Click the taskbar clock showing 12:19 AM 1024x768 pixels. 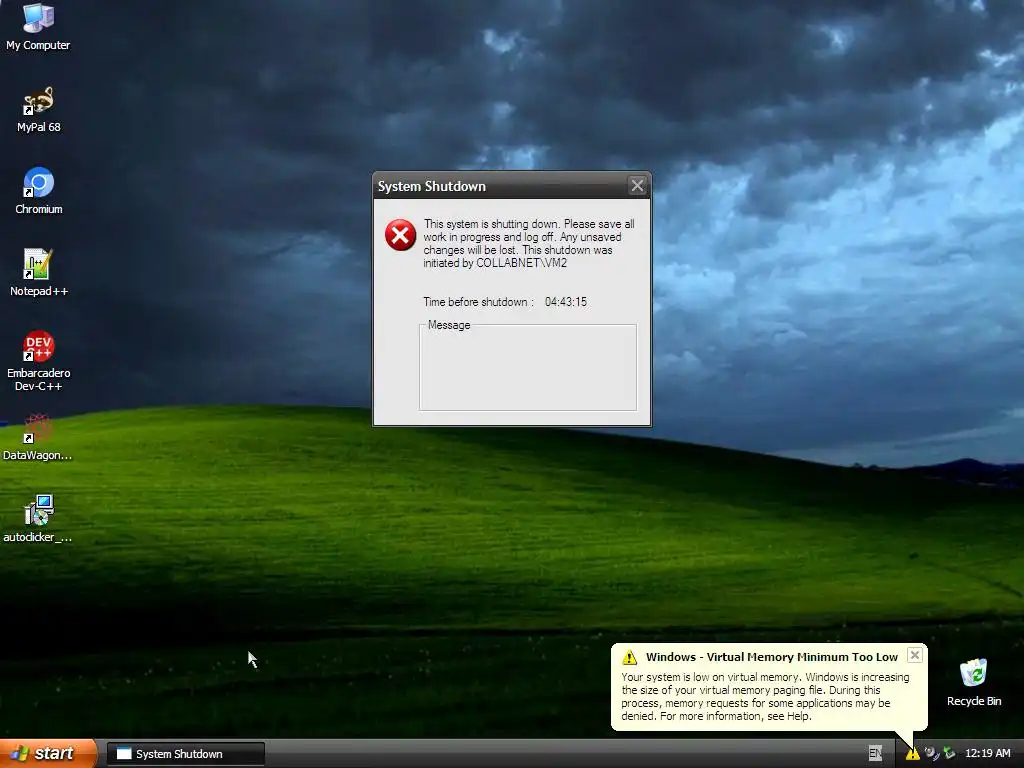click(987, 754)
